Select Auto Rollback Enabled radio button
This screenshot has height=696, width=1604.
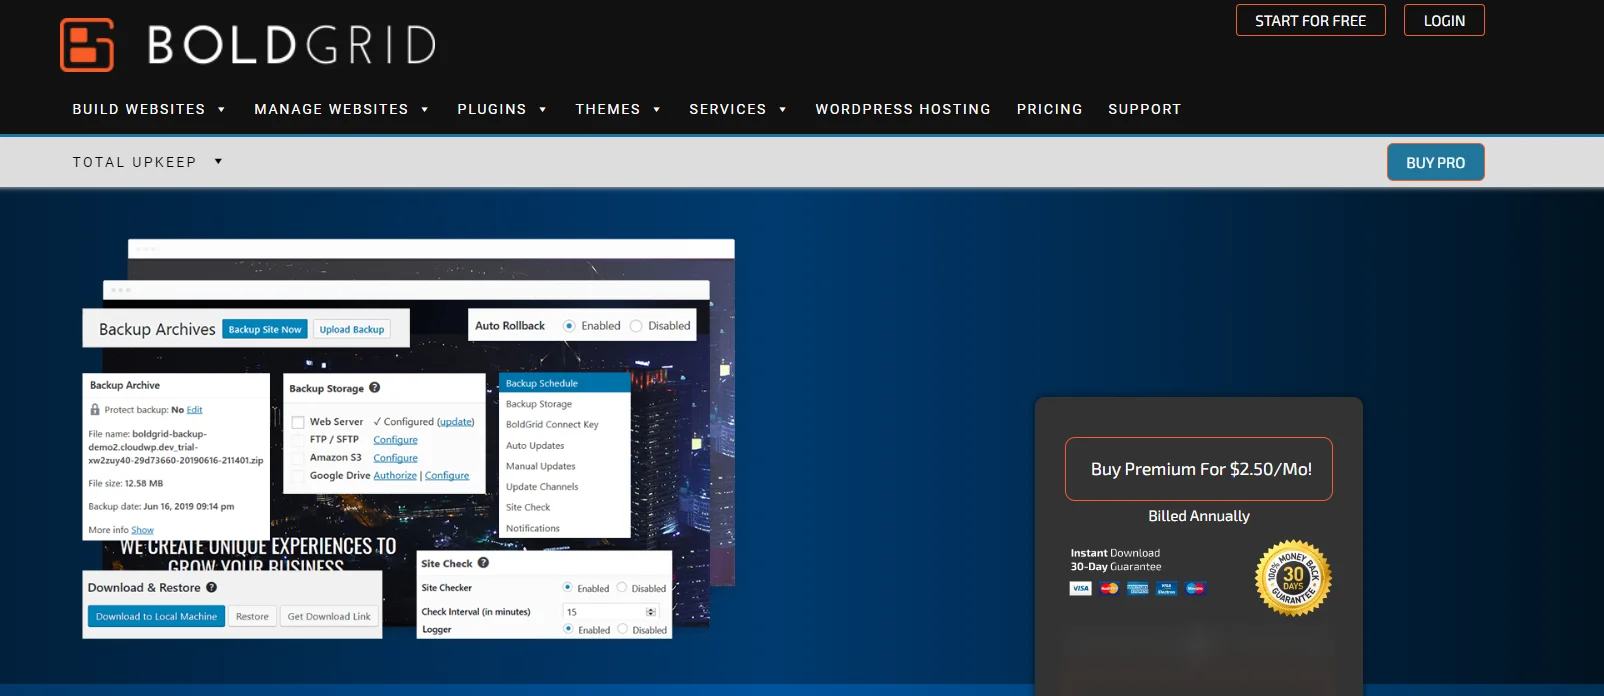pos(569,326)
